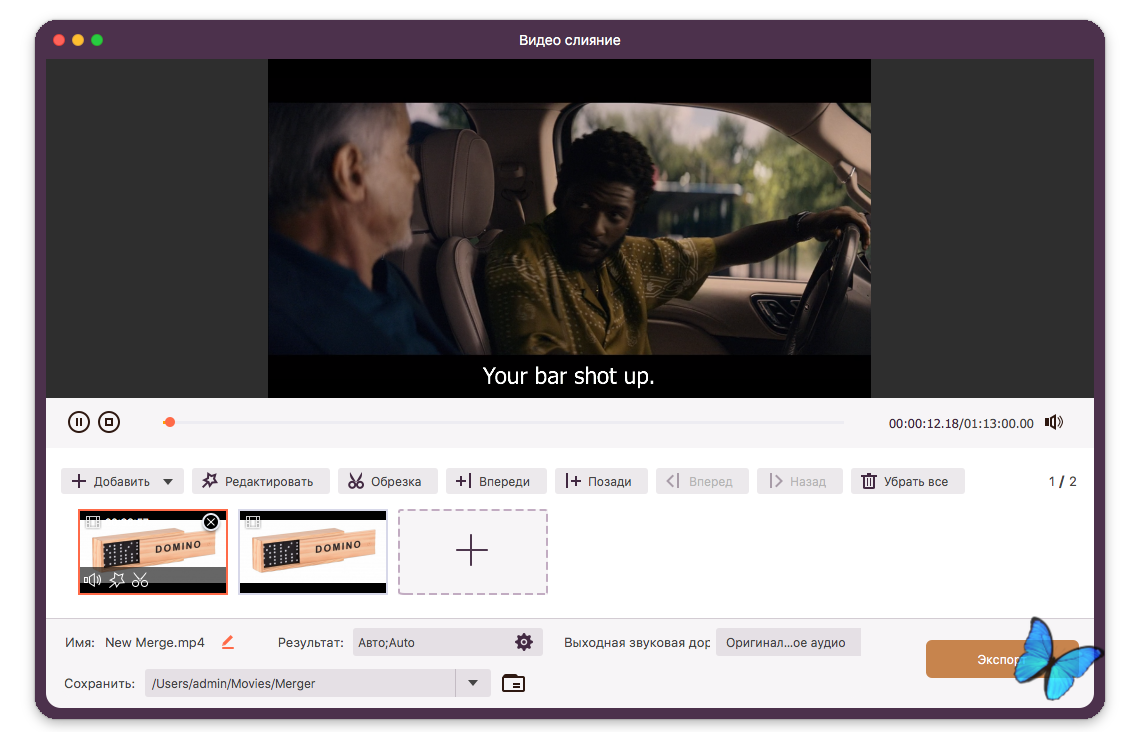Click the playback progress slider
The width and height of the screenshot is (1125, 732).
505,422
